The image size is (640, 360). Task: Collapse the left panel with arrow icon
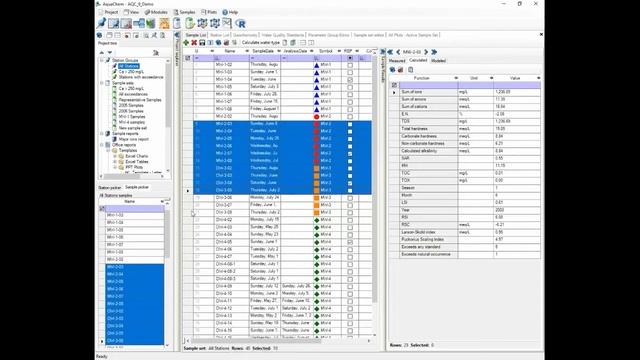(x=178, y=36)
